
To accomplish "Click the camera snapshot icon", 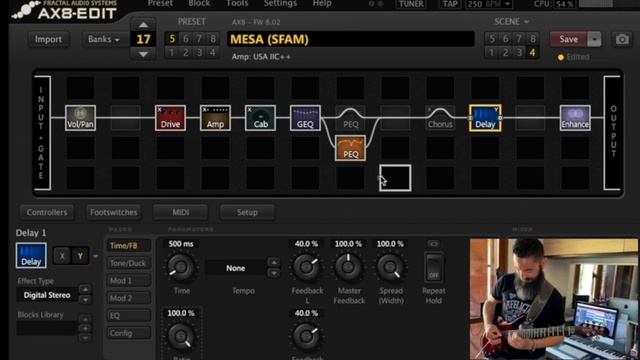I will click(x=622, y=39).
